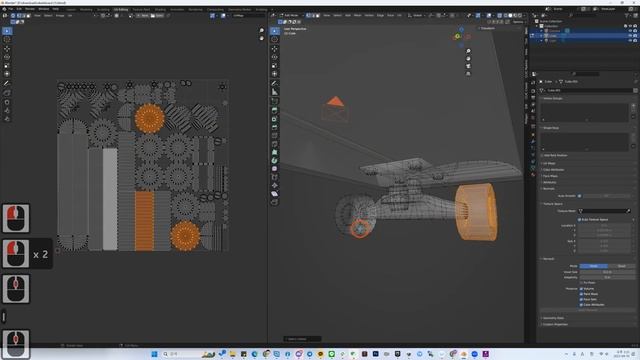Expand the Face Maps panel
This screenshot has height=360, width=640.
click(551, 176)
